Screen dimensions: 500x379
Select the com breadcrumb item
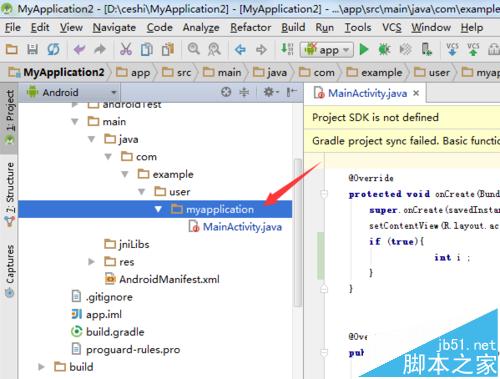tap(317, 72)
